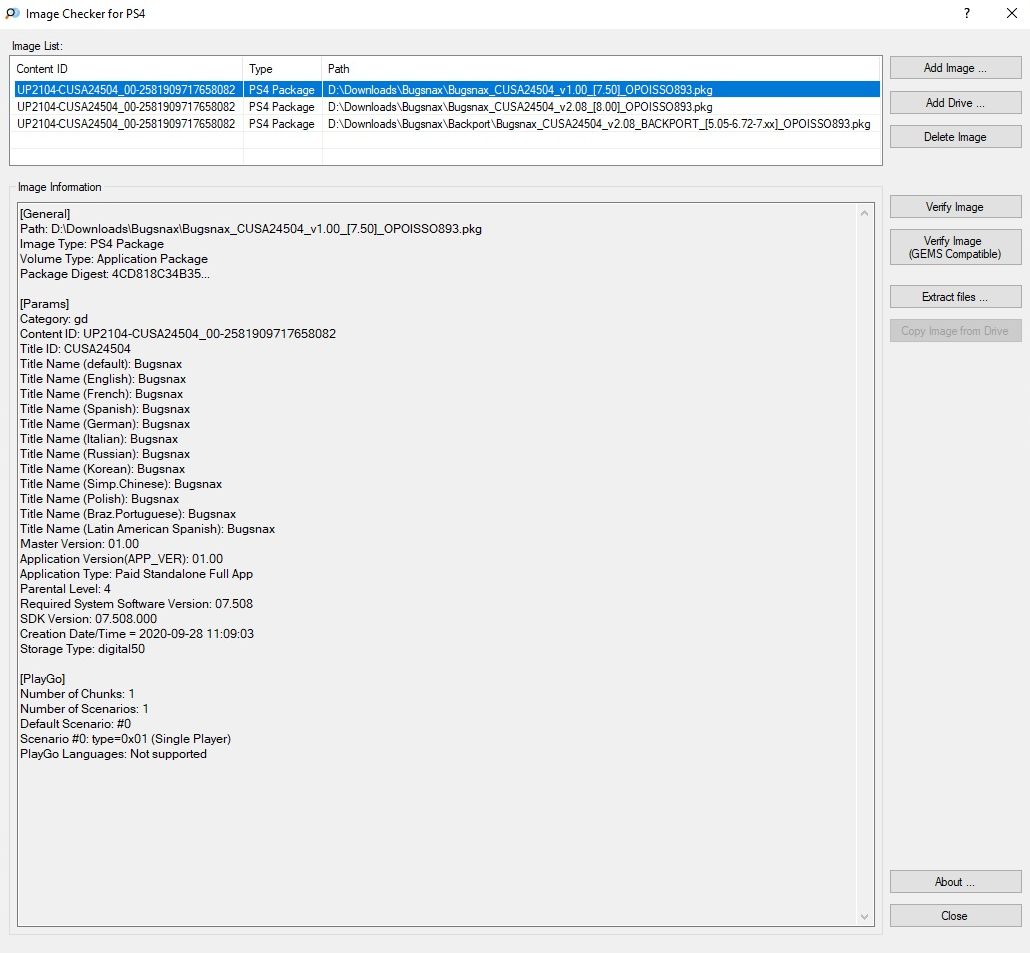1030x953 pixels.
Task: Click the 'Title Name (Korean)' line
Action: 102,469
